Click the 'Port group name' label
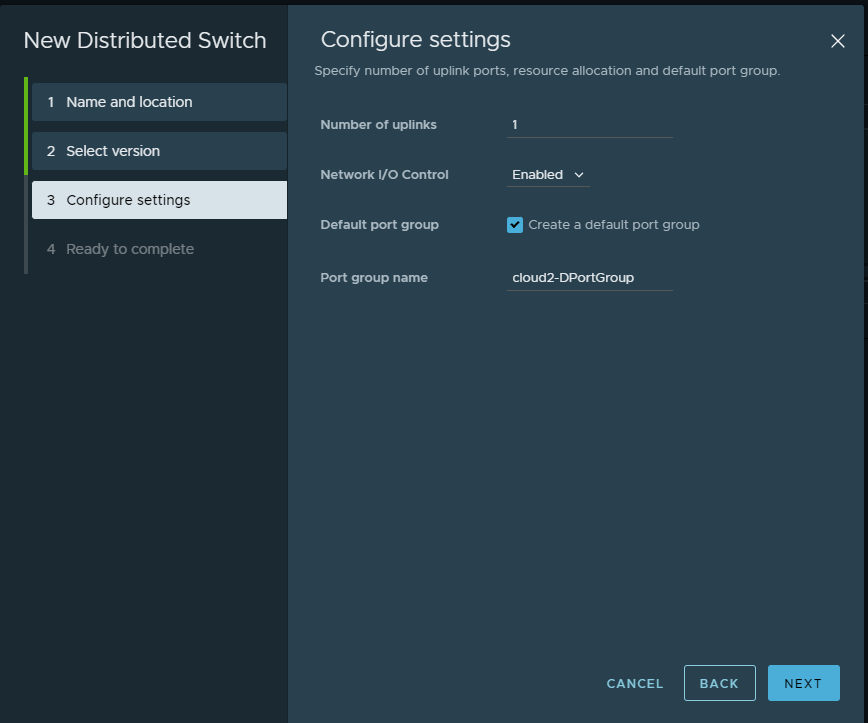Screen dimensions: 868x723 click(x=374, y=278)
